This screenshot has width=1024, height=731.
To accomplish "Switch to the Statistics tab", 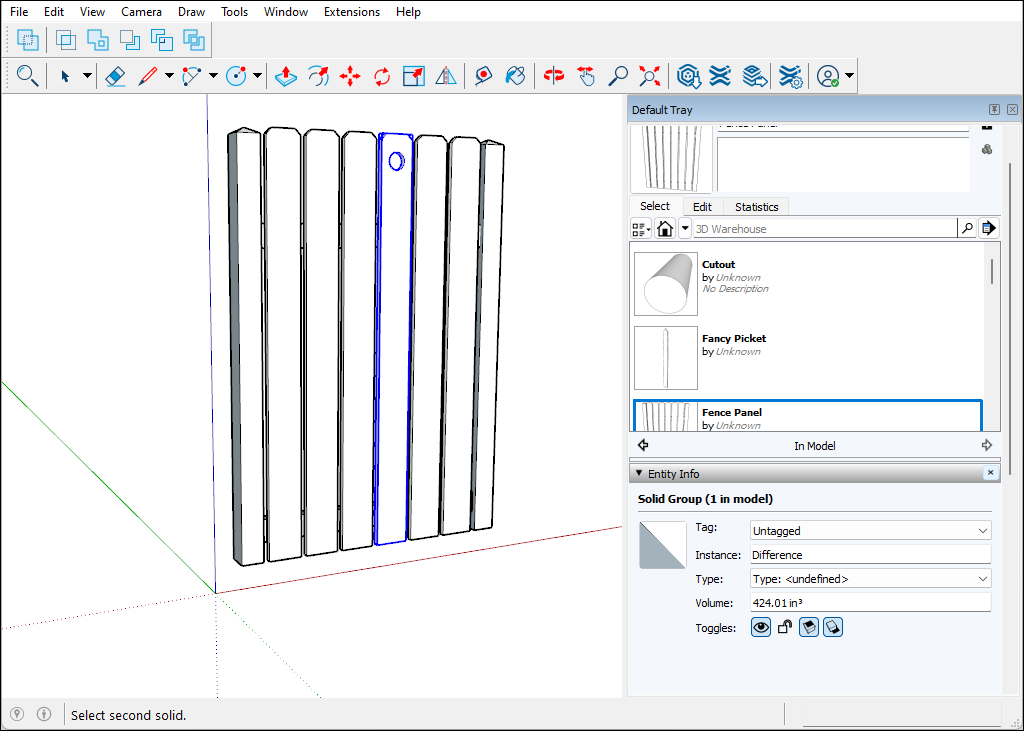I will pos(757,206).
